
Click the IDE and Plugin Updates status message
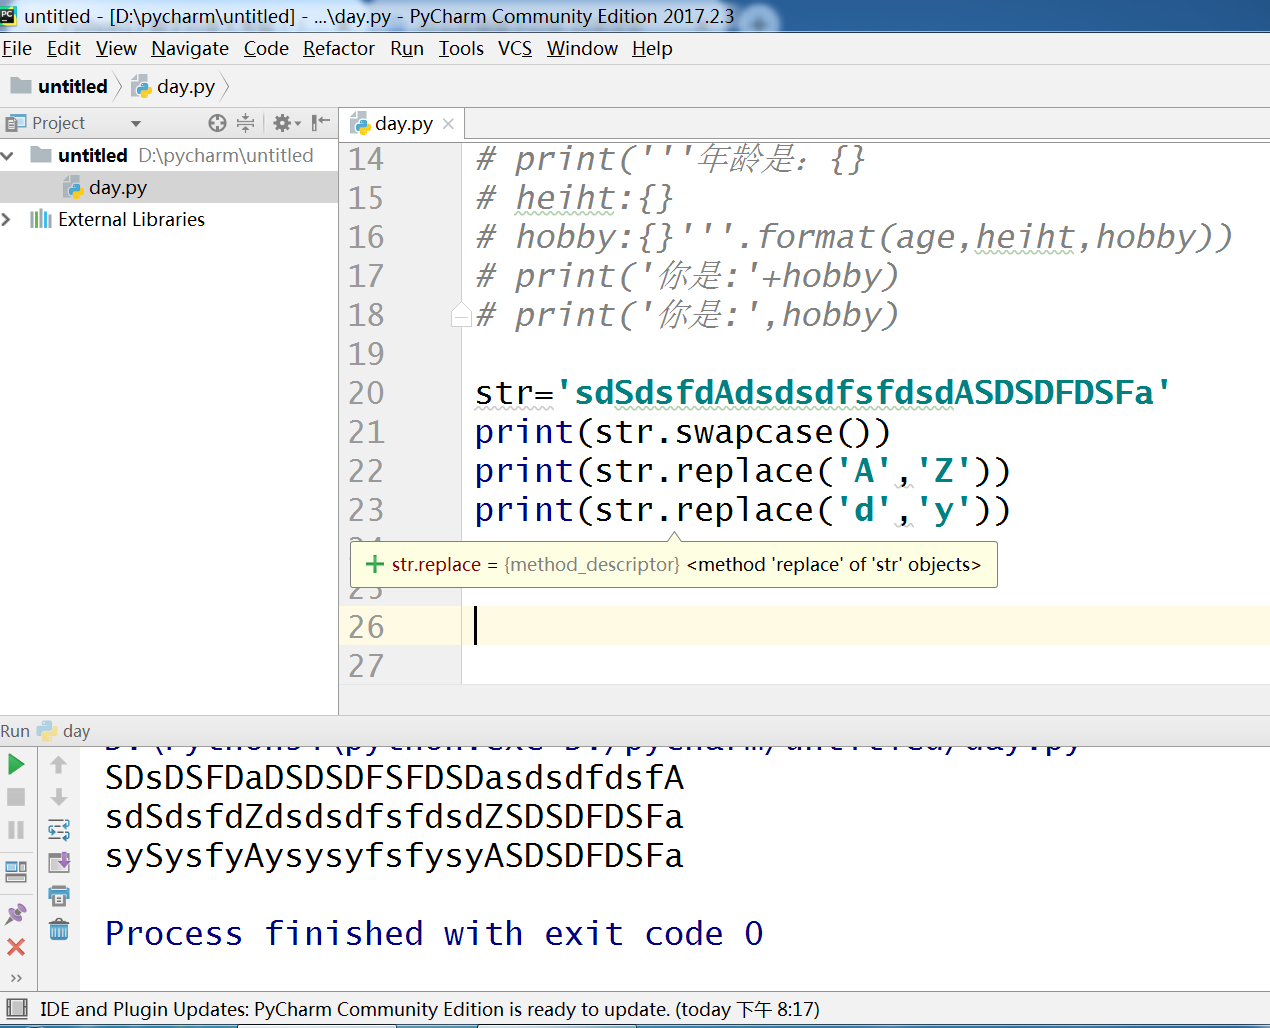click(x=429, y=1009)
